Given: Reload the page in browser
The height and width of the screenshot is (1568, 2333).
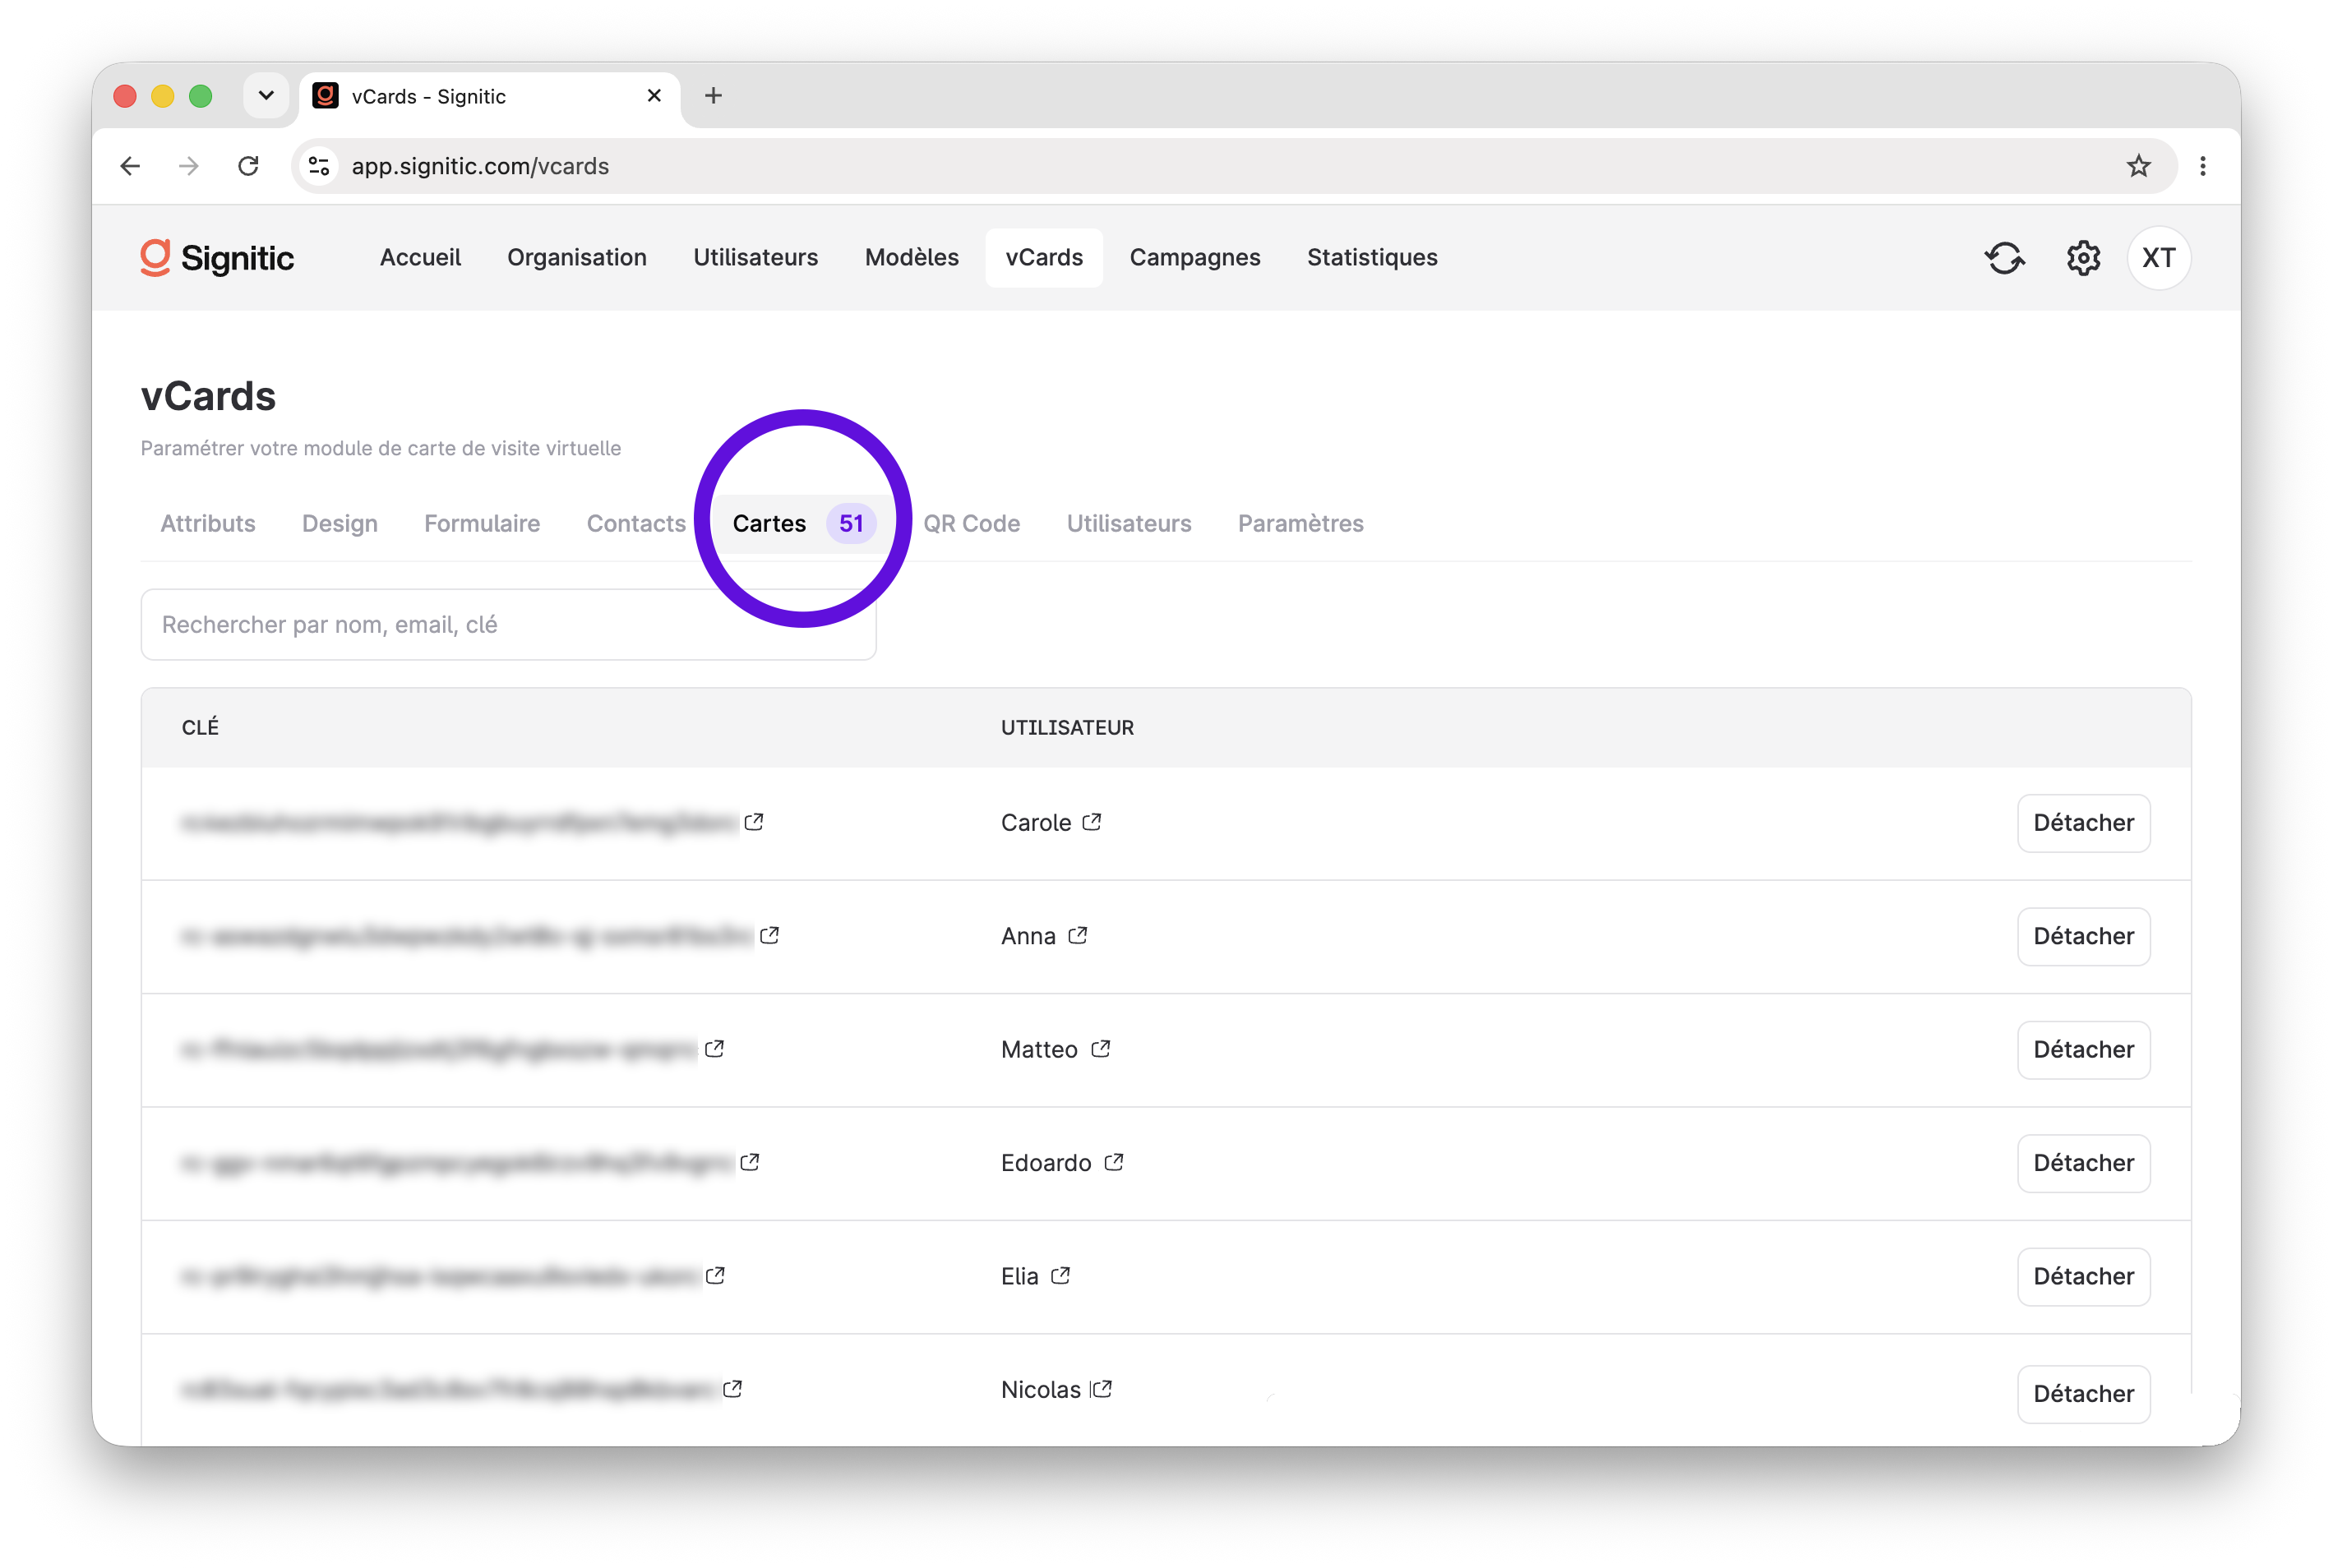Looking at the screenshot, I should pyautogui.click(x=249, y=166).
